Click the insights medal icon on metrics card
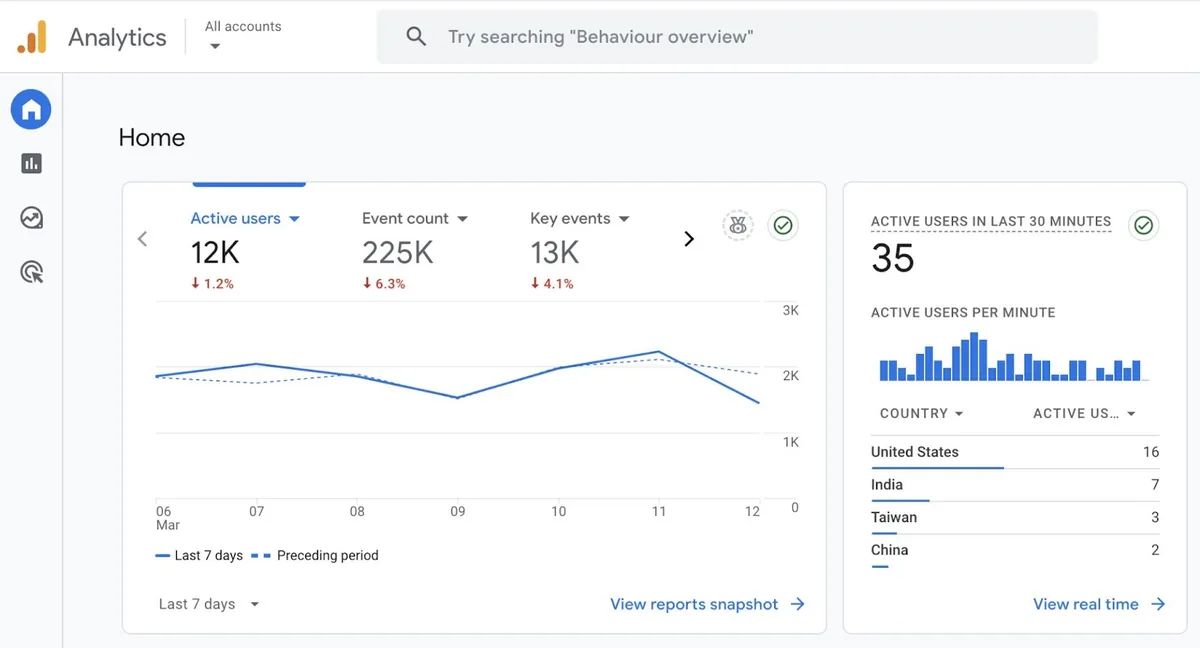 click(x=738, y=226)
